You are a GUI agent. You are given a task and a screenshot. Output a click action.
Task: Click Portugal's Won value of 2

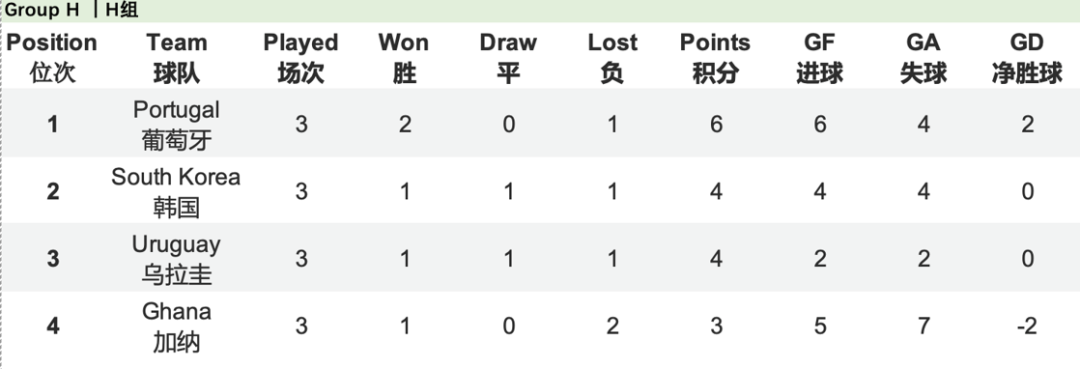click(404, 125)
